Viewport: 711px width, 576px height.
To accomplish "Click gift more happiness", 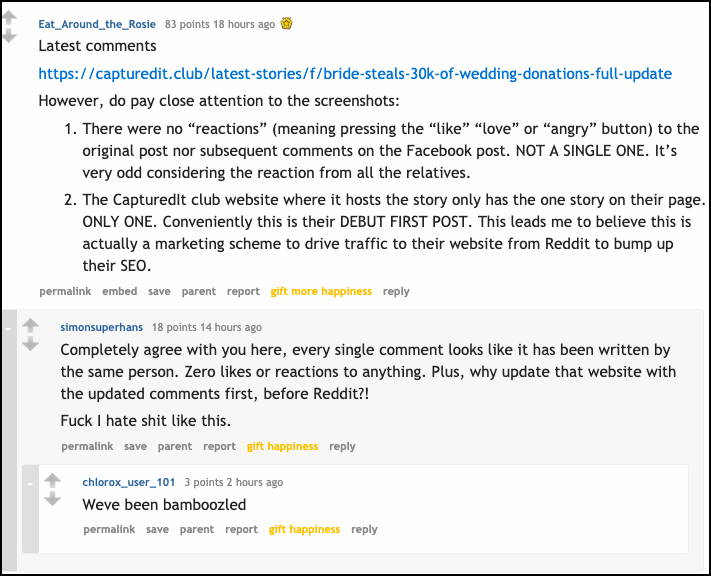I will pyautogui.click(x=321, y=291).
